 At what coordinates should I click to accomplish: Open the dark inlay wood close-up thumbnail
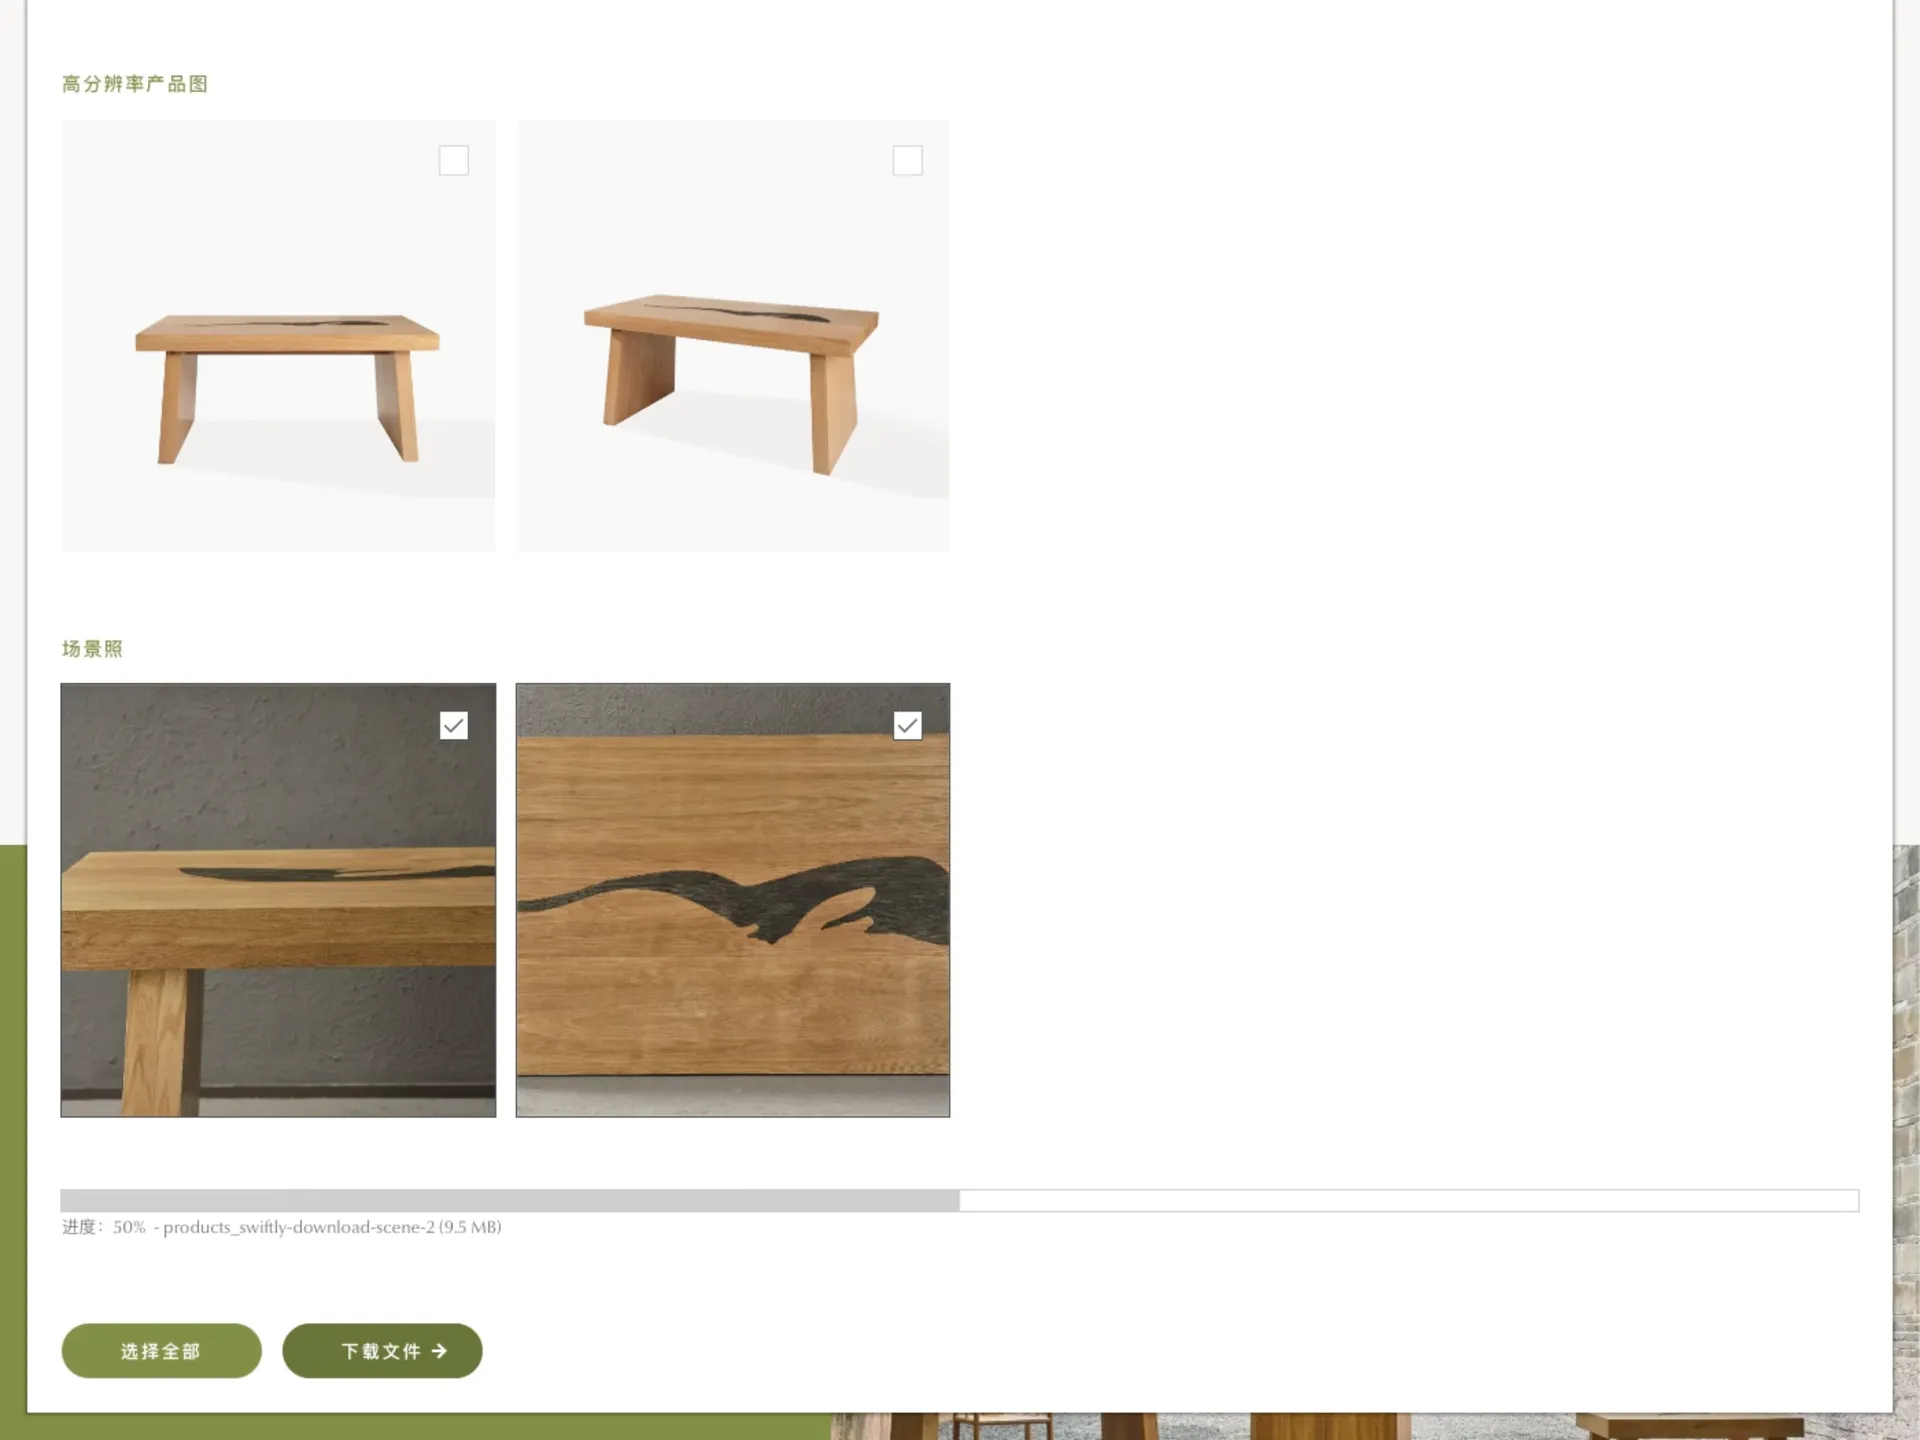click(x=733, y=900)
